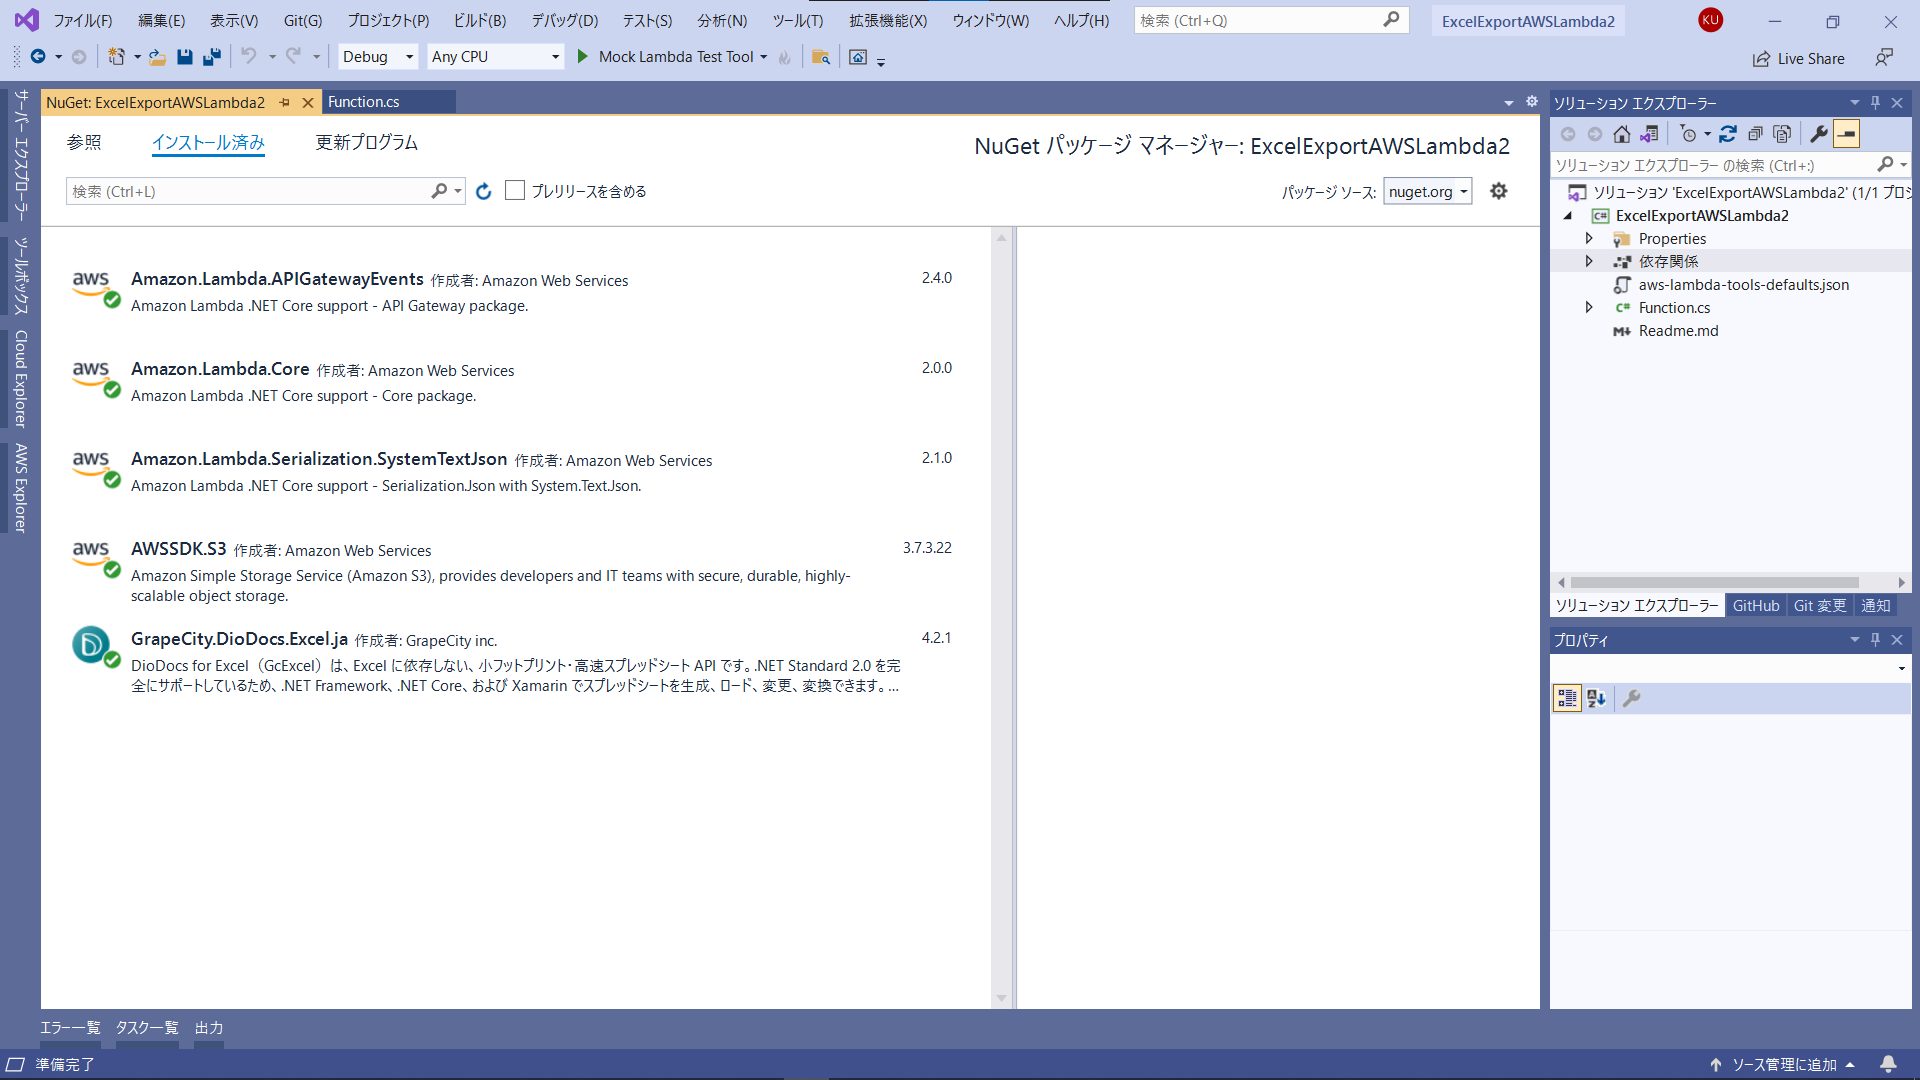Screen dimensions: 1920x1080
Task: Click the new project icon in toolbar
Action: [x=117, y=57]
